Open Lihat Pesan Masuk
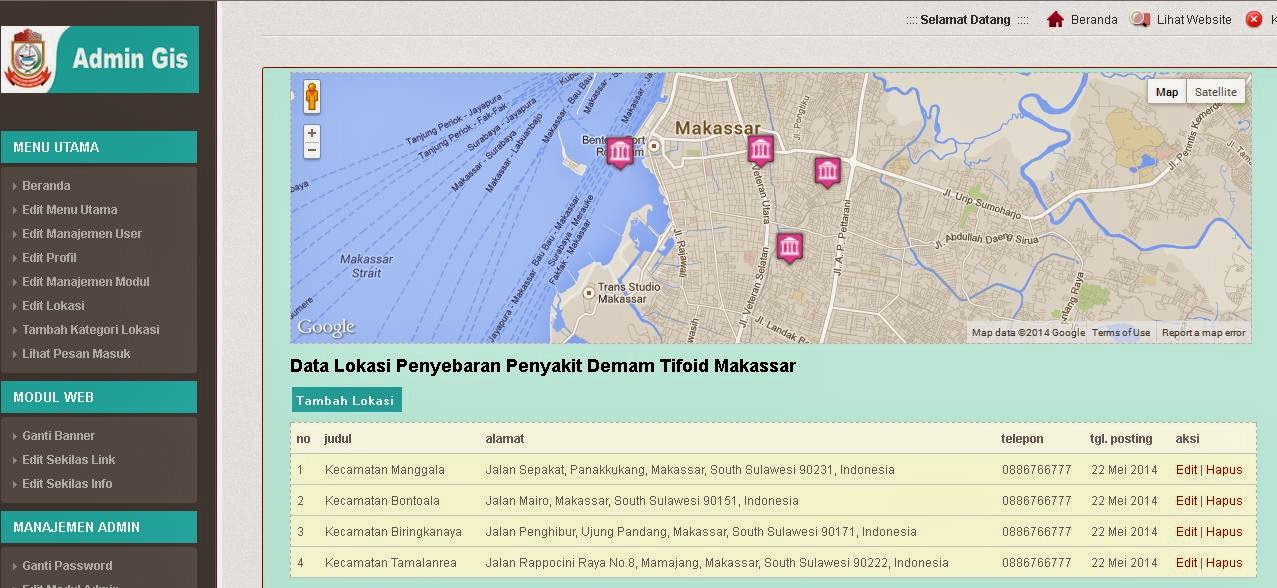The width and height of the screenshot is (1277, 588). pos(76,354)
